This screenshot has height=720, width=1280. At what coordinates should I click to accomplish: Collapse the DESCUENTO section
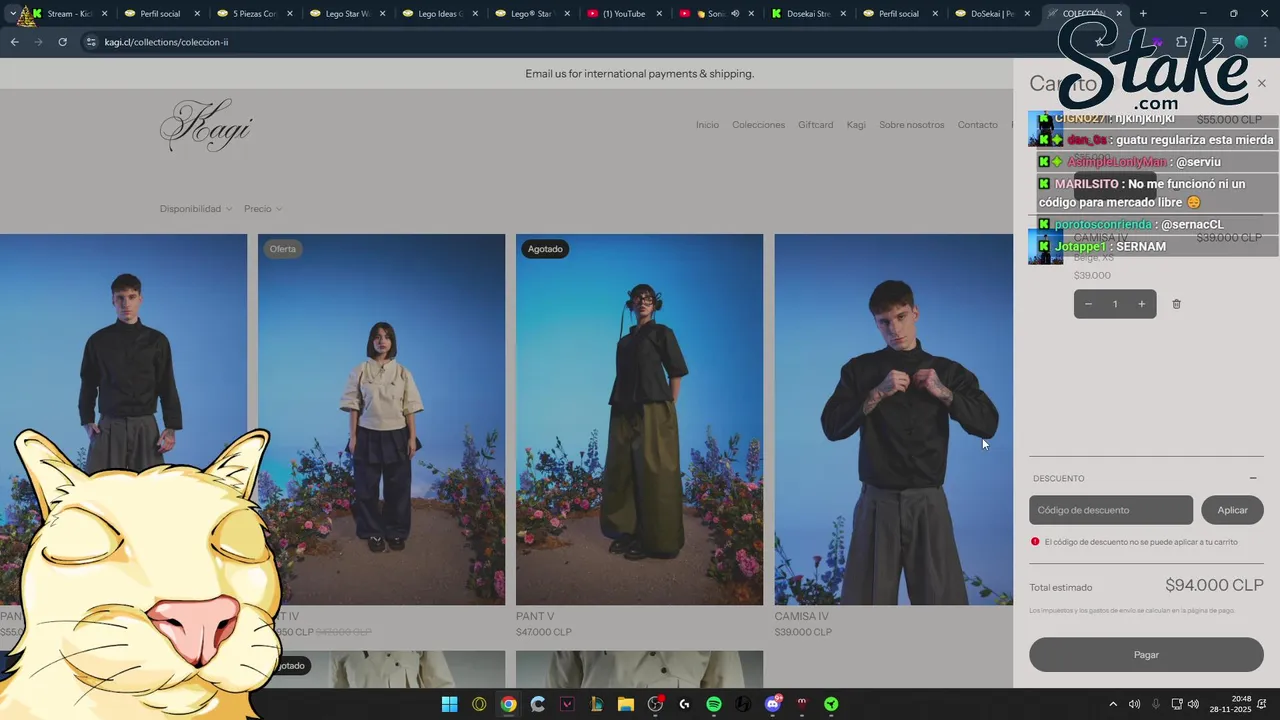coord(1253,478)
